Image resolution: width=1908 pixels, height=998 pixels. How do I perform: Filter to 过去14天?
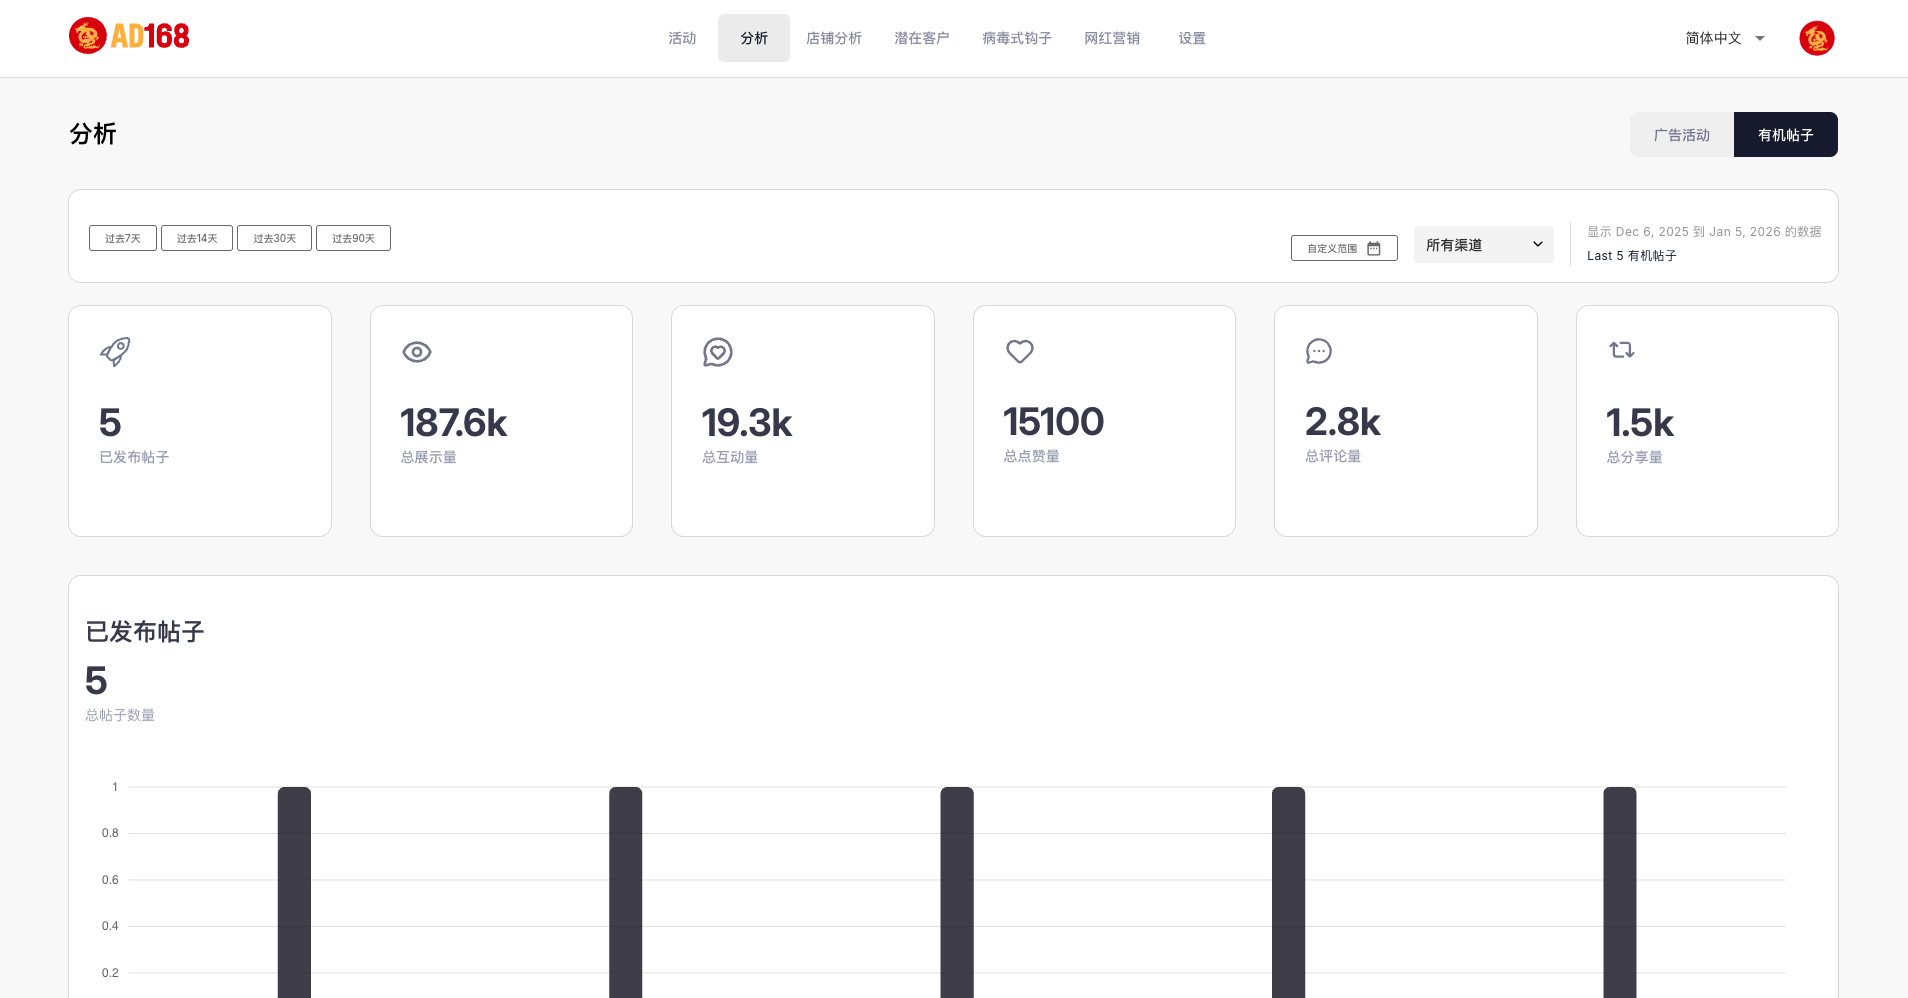click(197, 238)
